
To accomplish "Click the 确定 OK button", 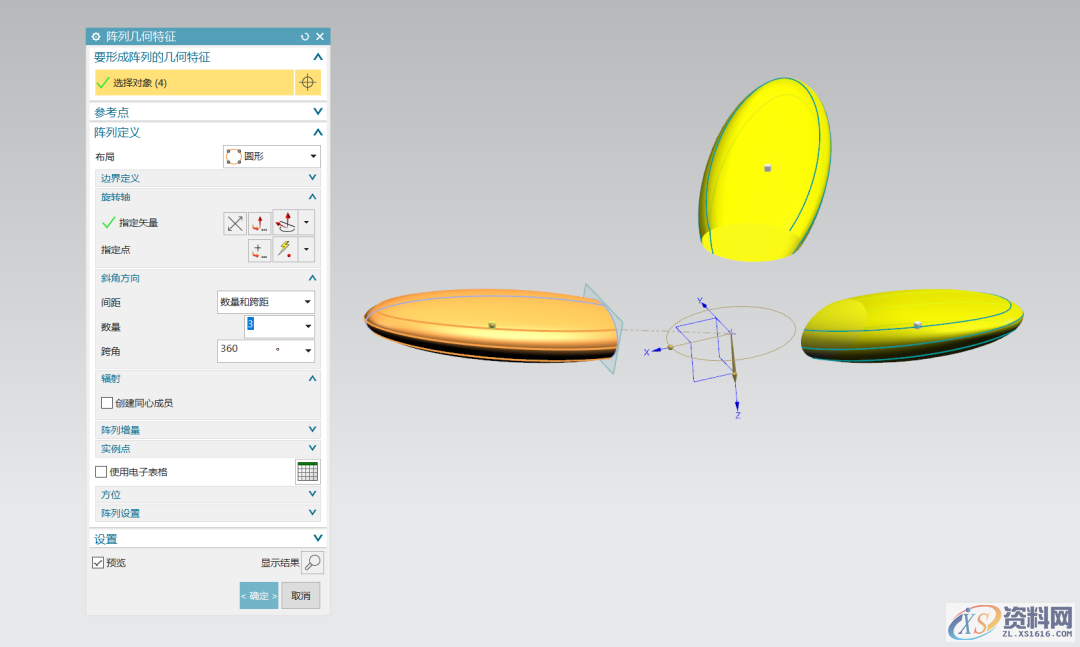I will coord(258,596).
